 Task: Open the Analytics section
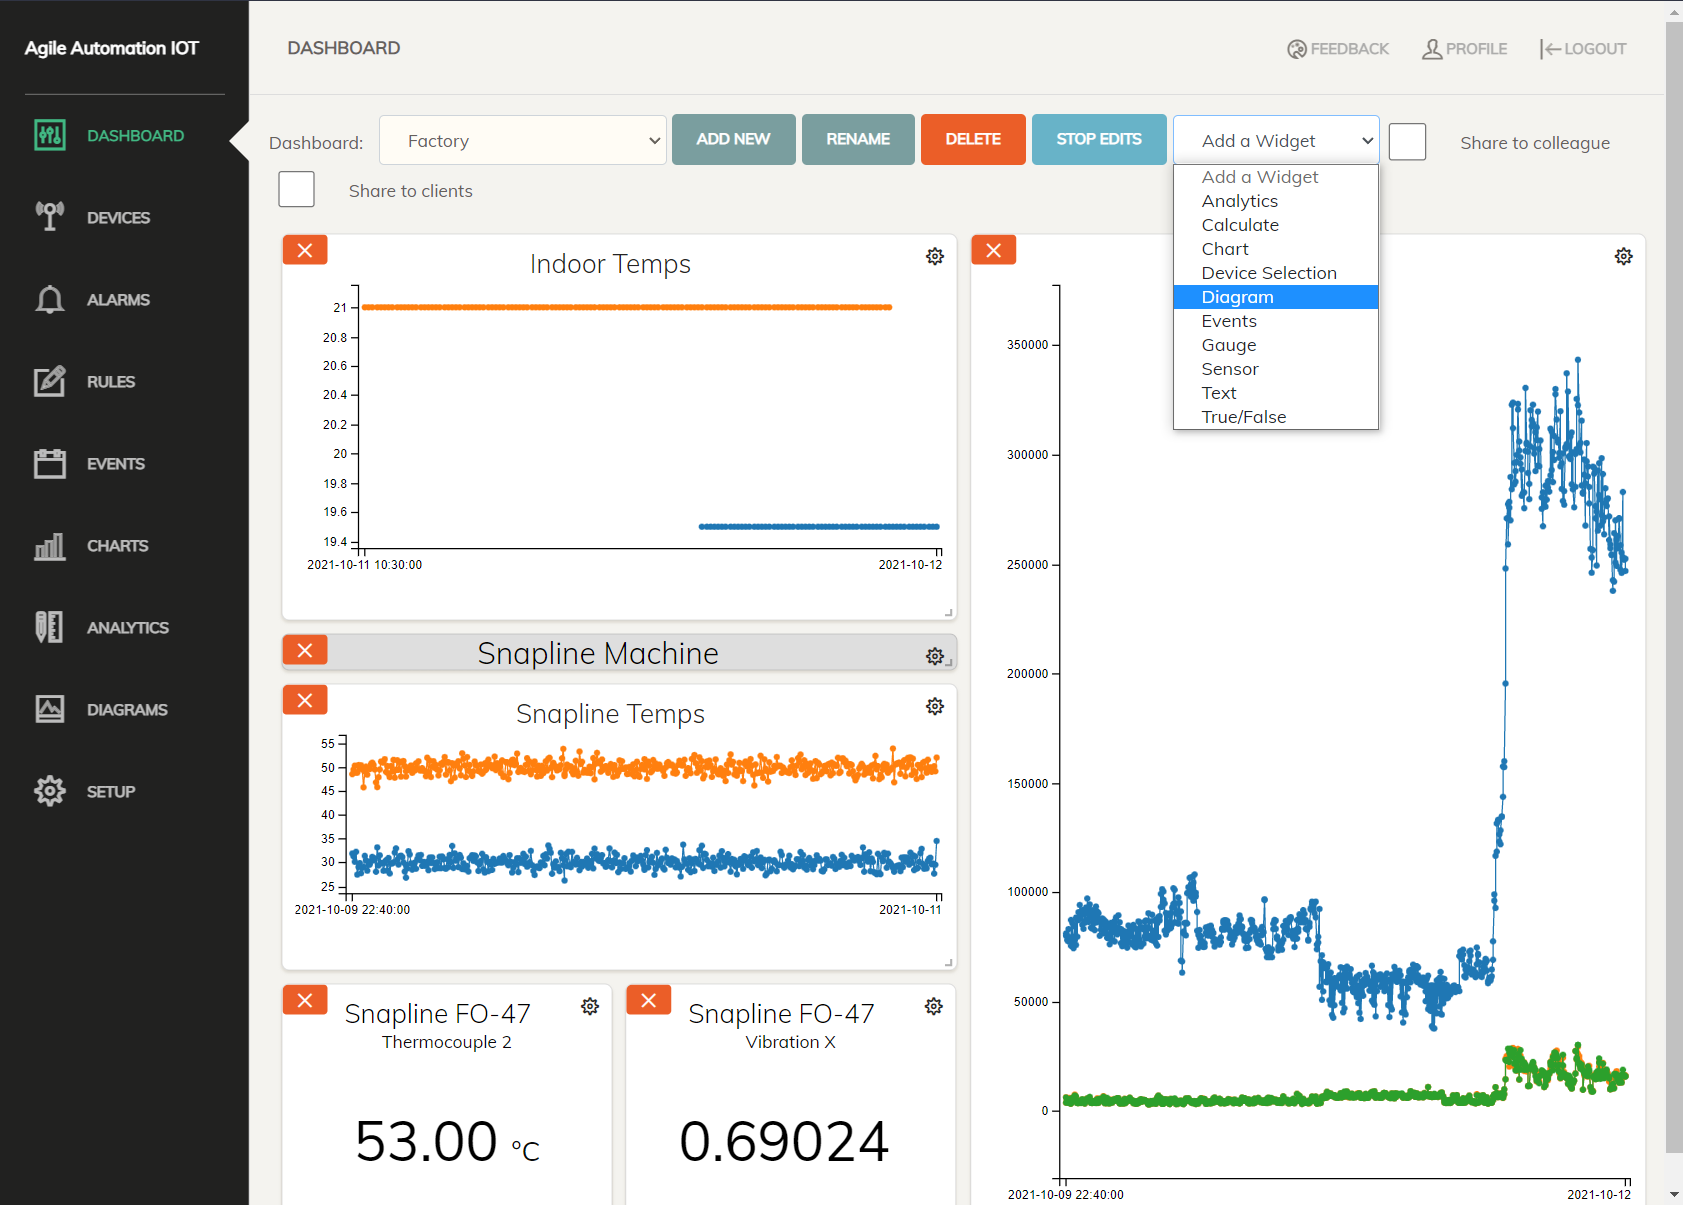pos(128,627)
